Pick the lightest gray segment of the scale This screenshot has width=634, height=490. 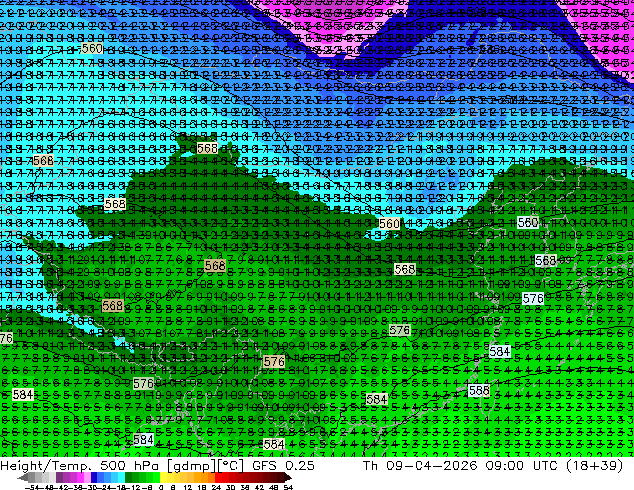pos(52,477)
